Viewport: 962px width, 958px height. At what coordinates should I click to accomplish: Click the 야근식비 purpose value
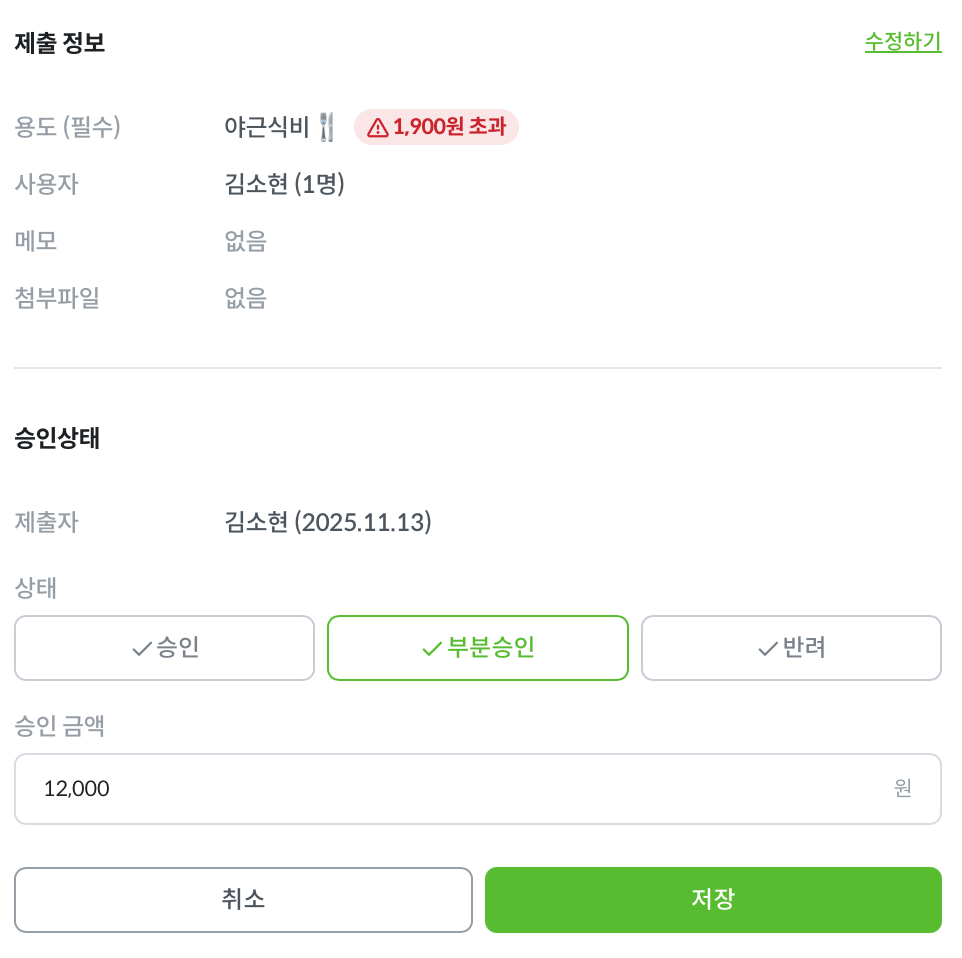click(x=267, y=127)
